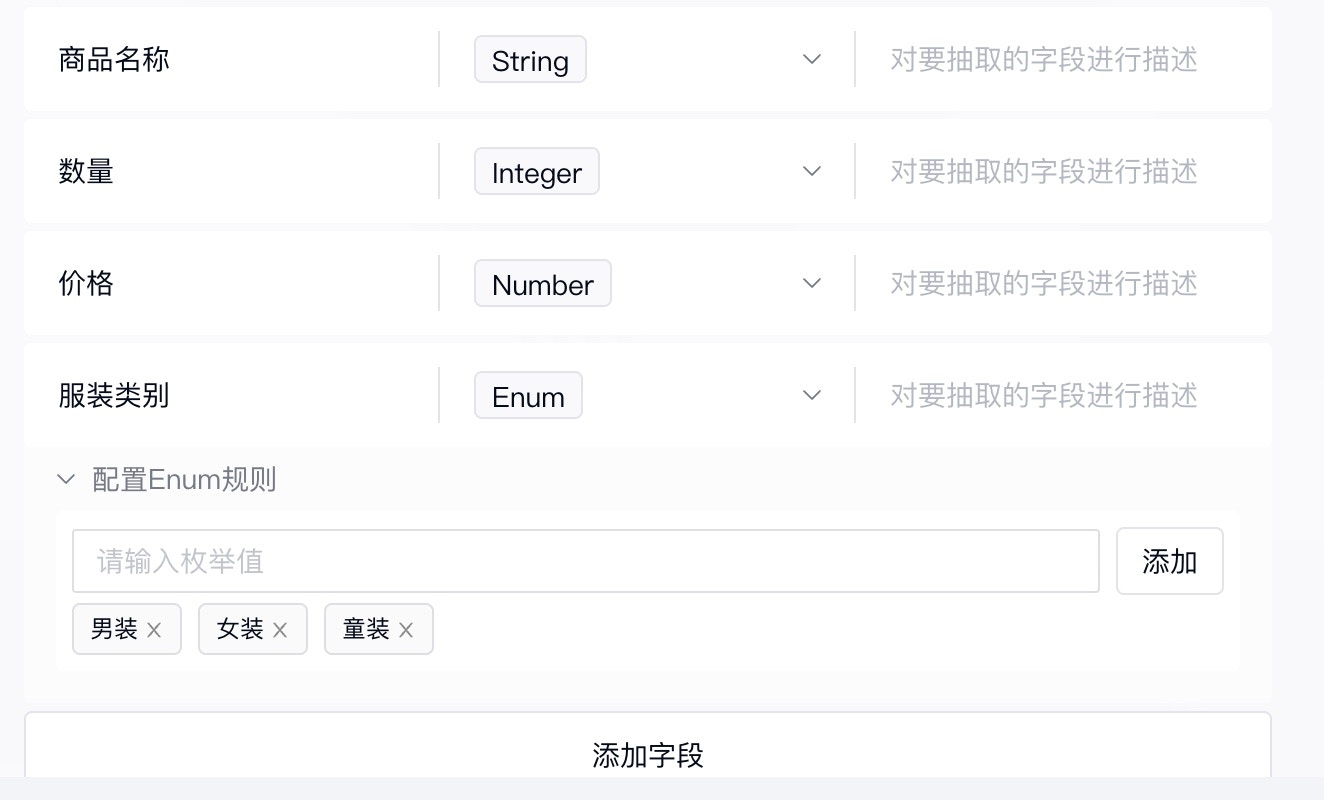The height and width of the screenshot is (800, 1324).
Task: Open the String type dropdown arrow
Action: click(812, 60)
